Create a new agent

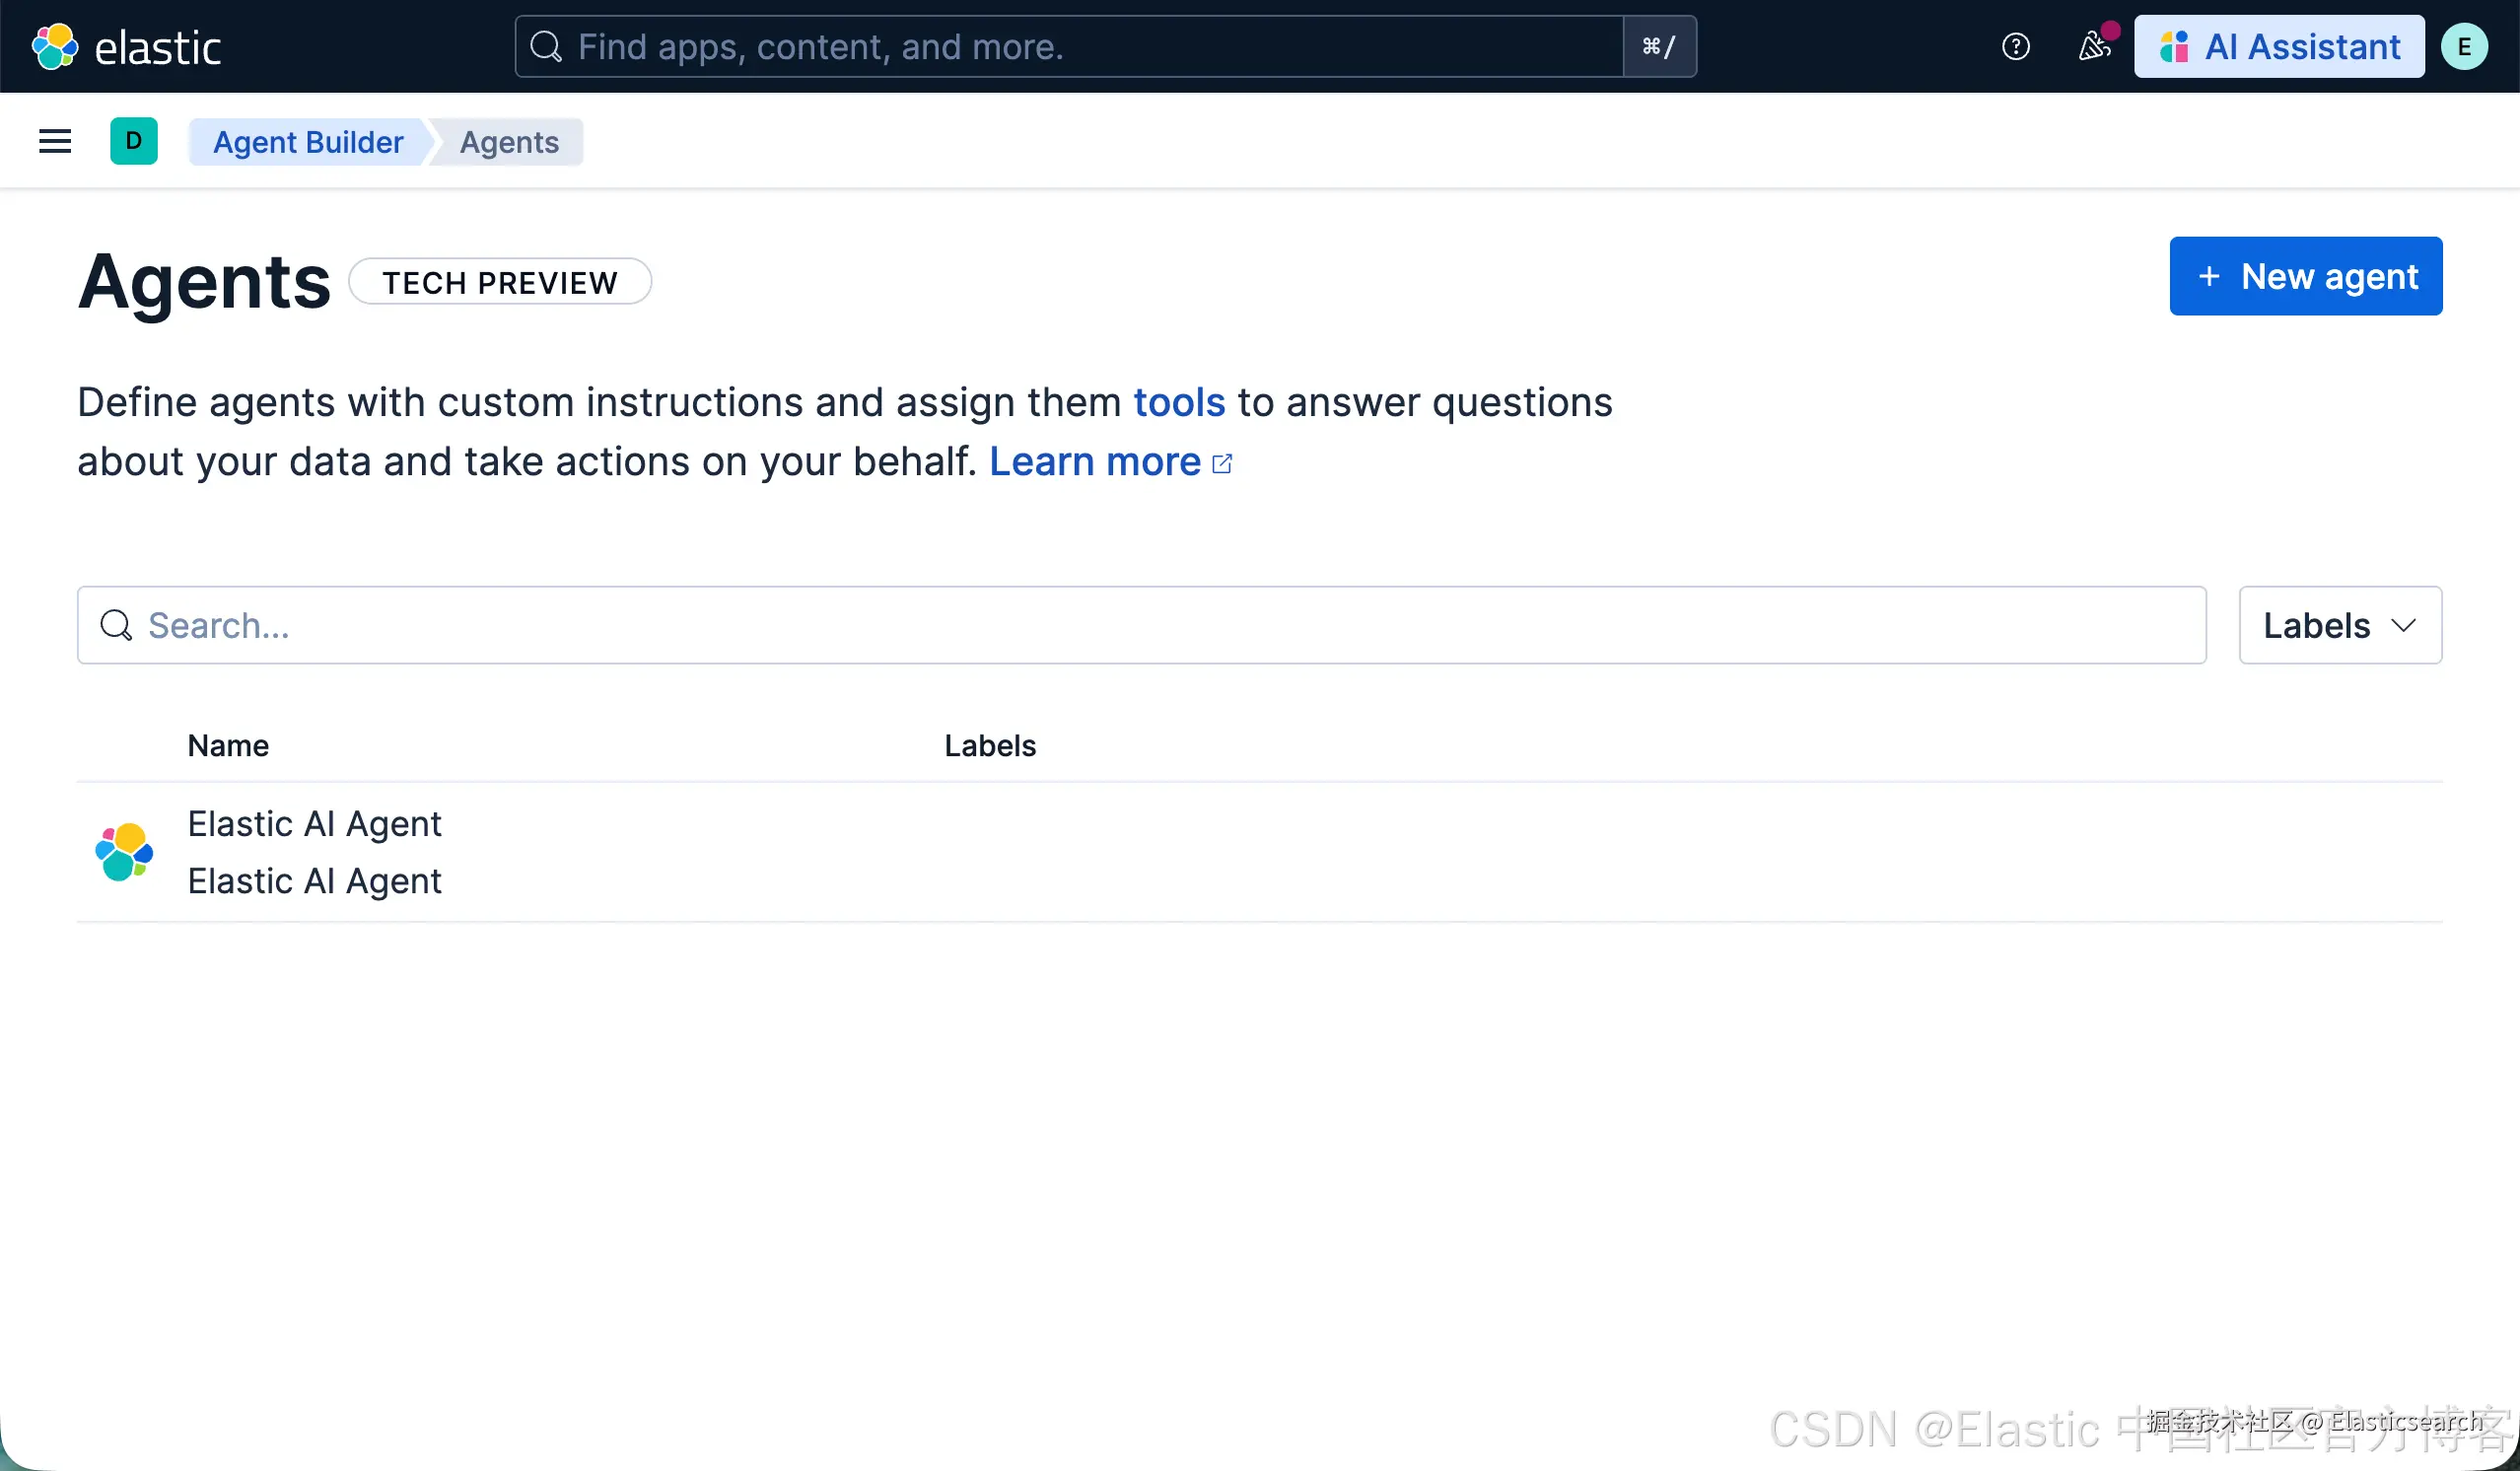[2305, 276]
